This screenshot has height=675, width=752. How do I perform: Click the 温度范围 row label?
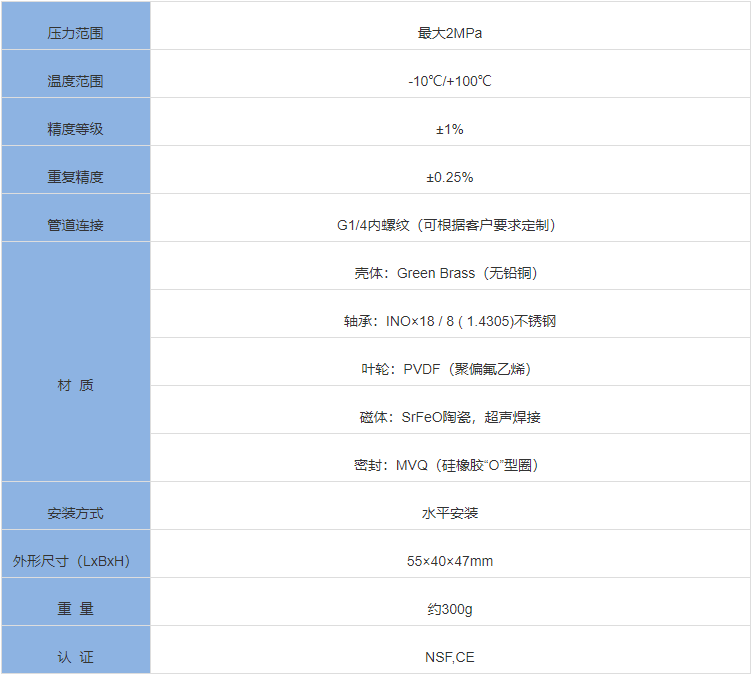[x=75, y=81]
